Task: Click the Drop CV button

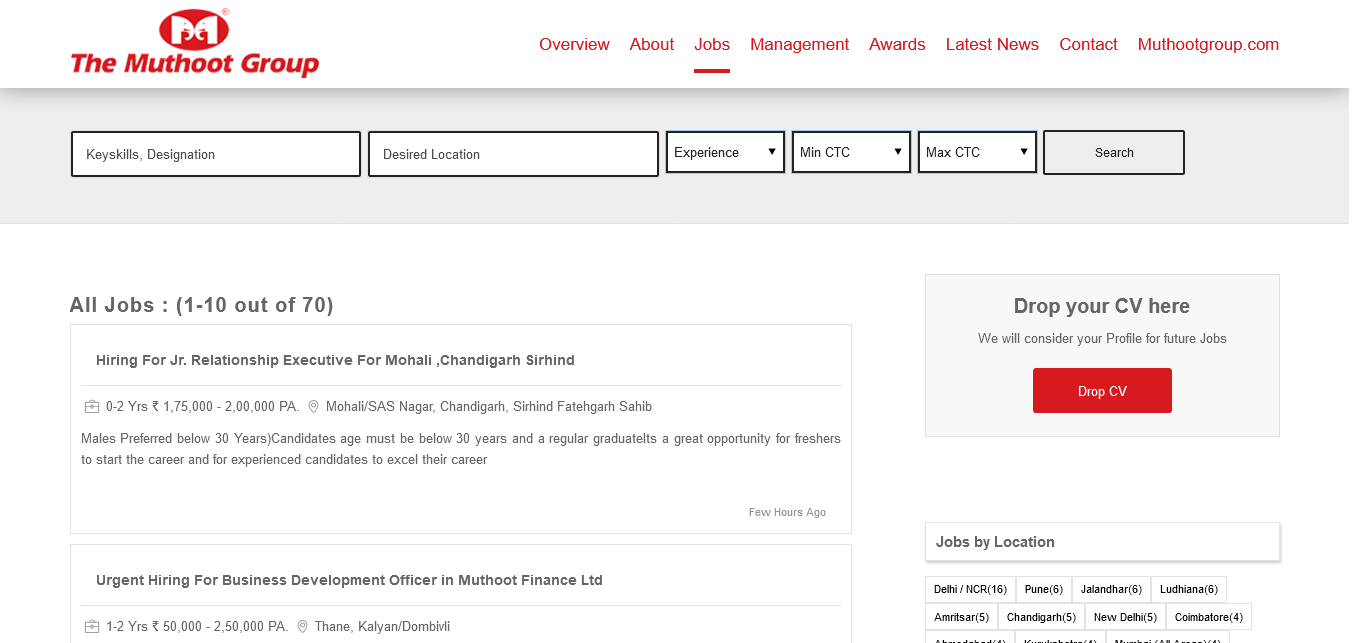Action: click(1102, 391)
